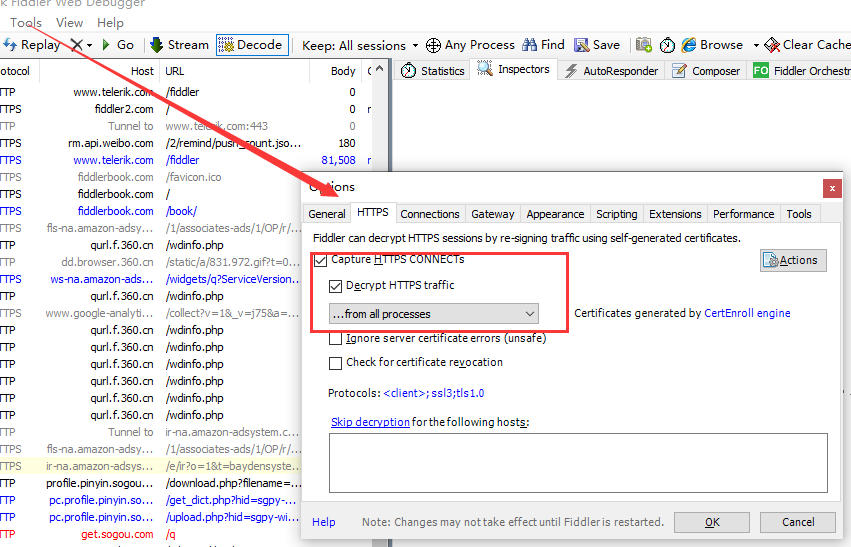Click the Skip decryption link
The height and width of the screenshot is (547, 851).
pyautogui.click(x=370, y=422)
